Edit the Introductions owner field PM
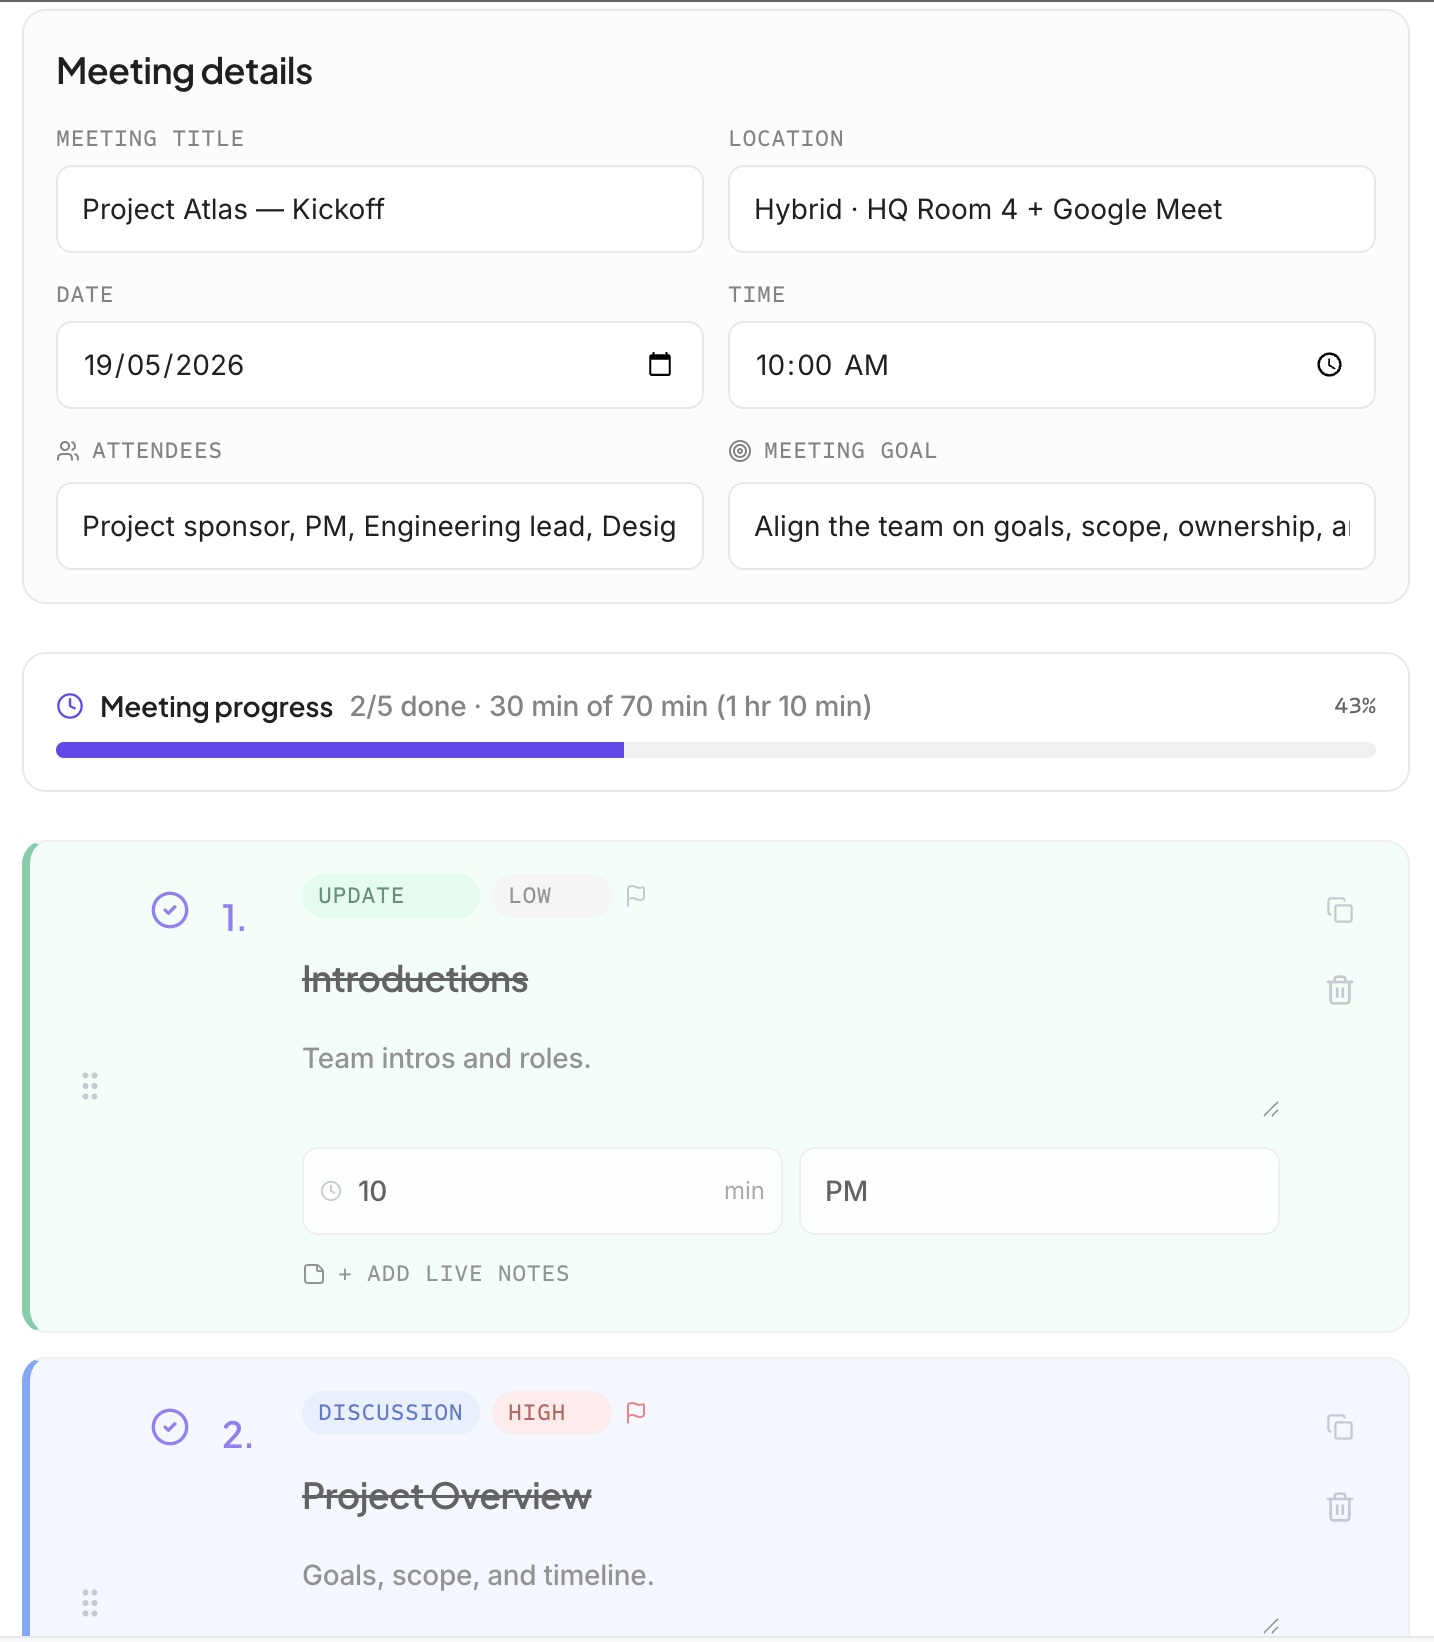 tap(1040, 1191)
